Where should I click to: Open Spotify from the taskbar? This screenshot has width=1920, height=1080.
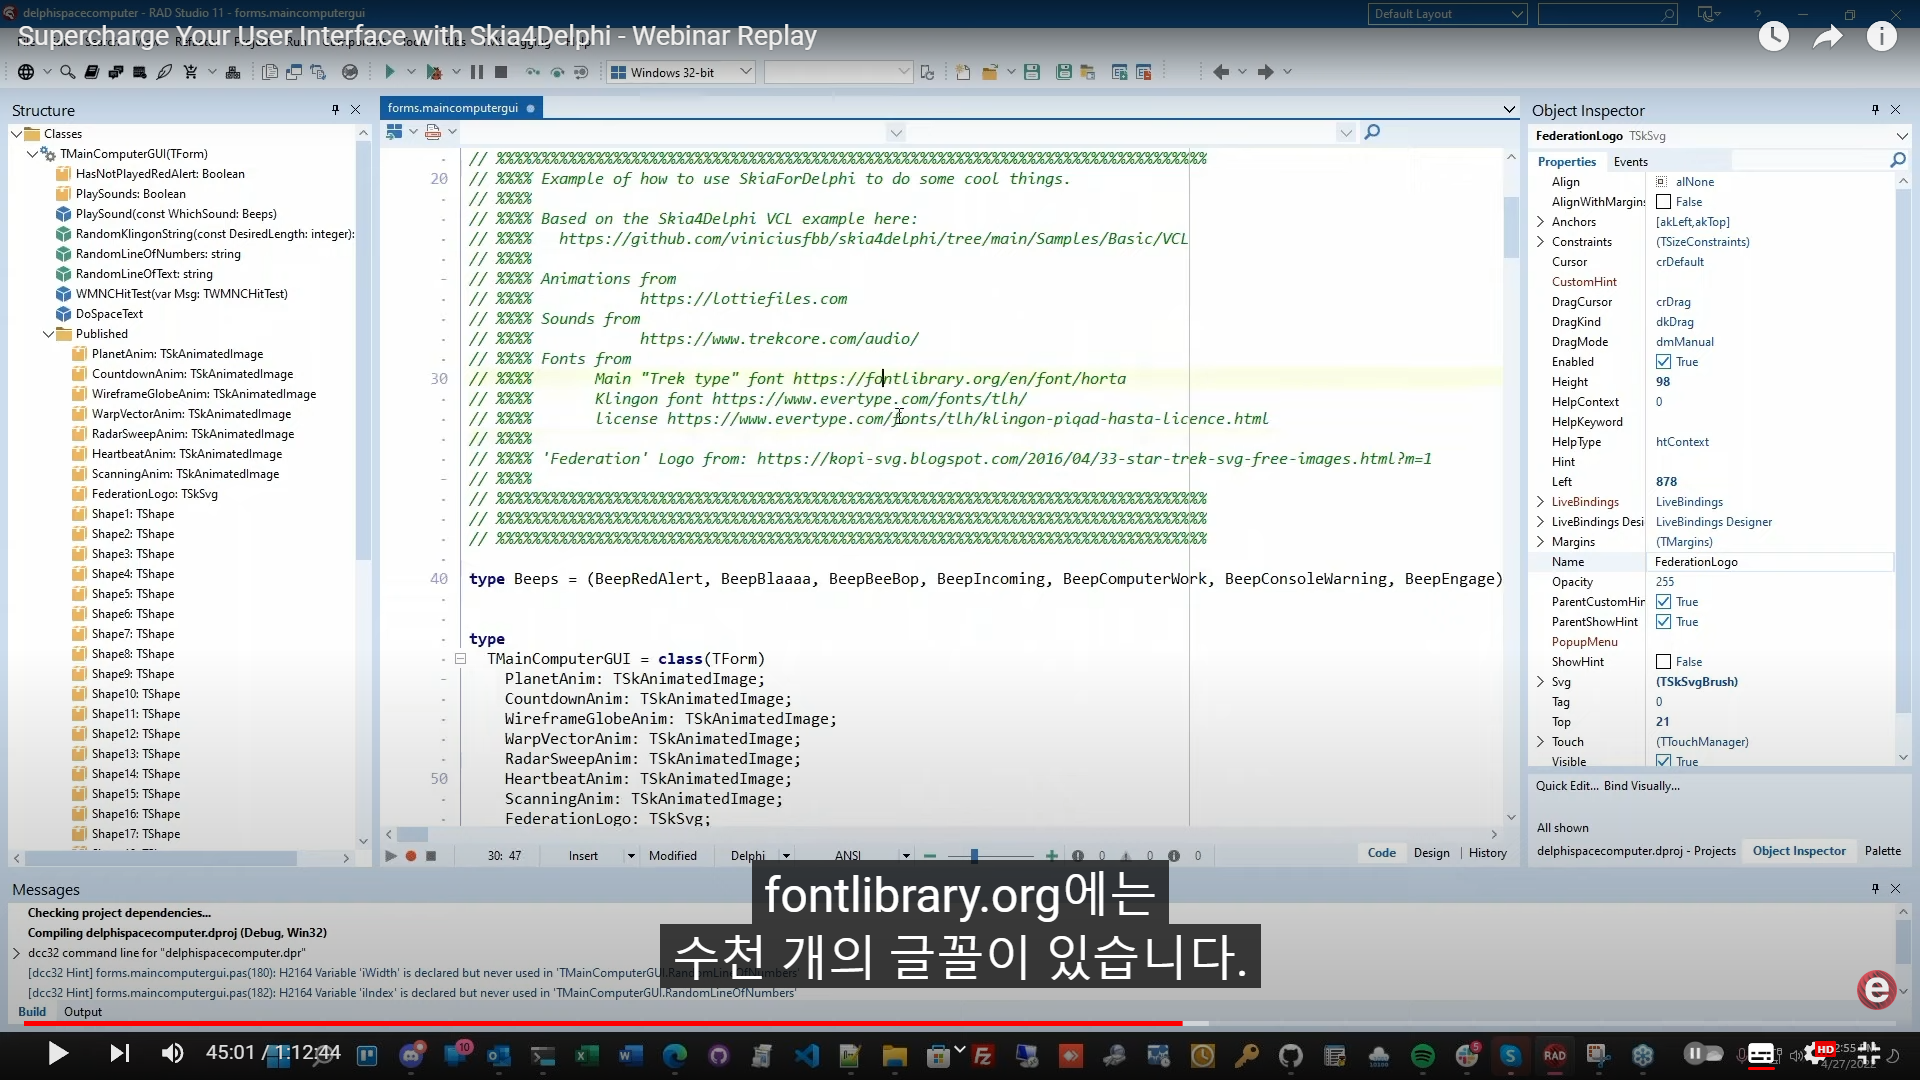tap(1423, 1055)
